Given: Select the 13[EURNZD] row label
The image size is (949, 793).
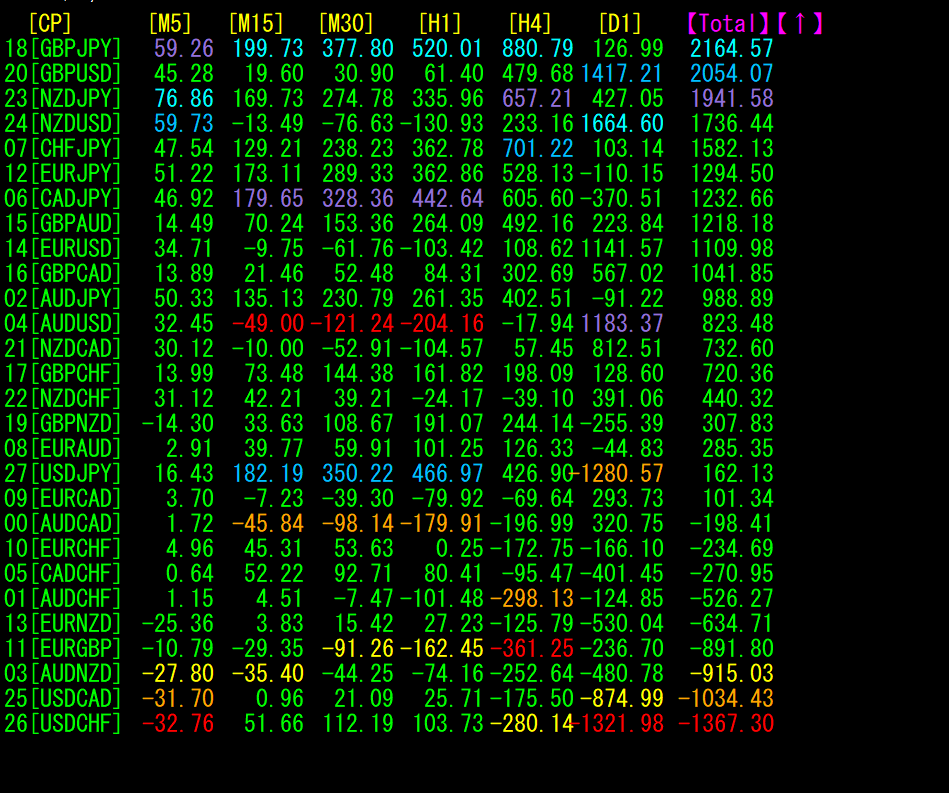Looking at the screenshot, I should (x=63, y=624).
